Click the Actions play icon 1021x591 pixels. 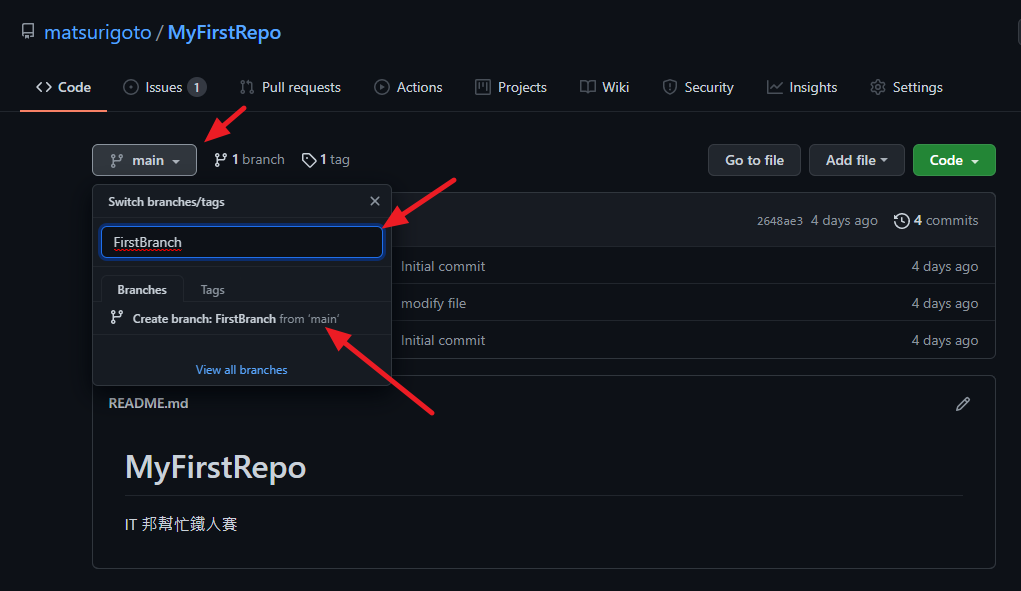(x=382, y=87)
